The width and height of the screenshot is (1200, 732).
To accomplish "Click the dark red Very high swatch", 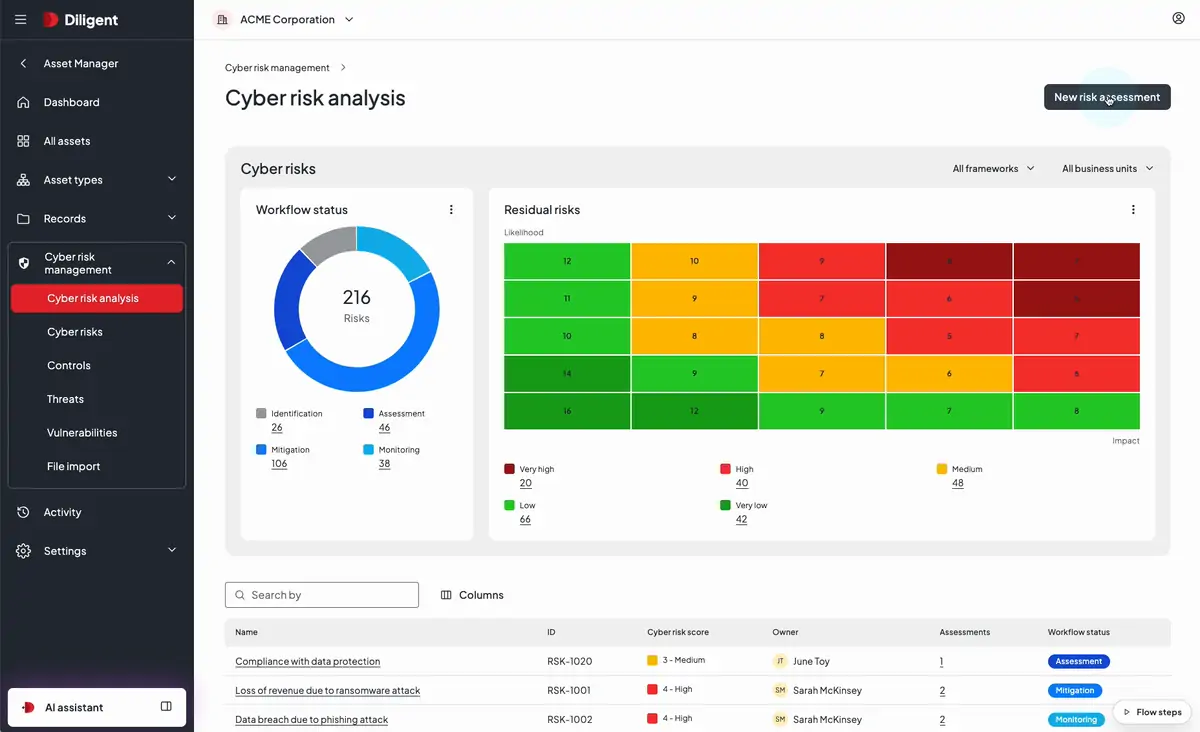I will coord(510,468).
